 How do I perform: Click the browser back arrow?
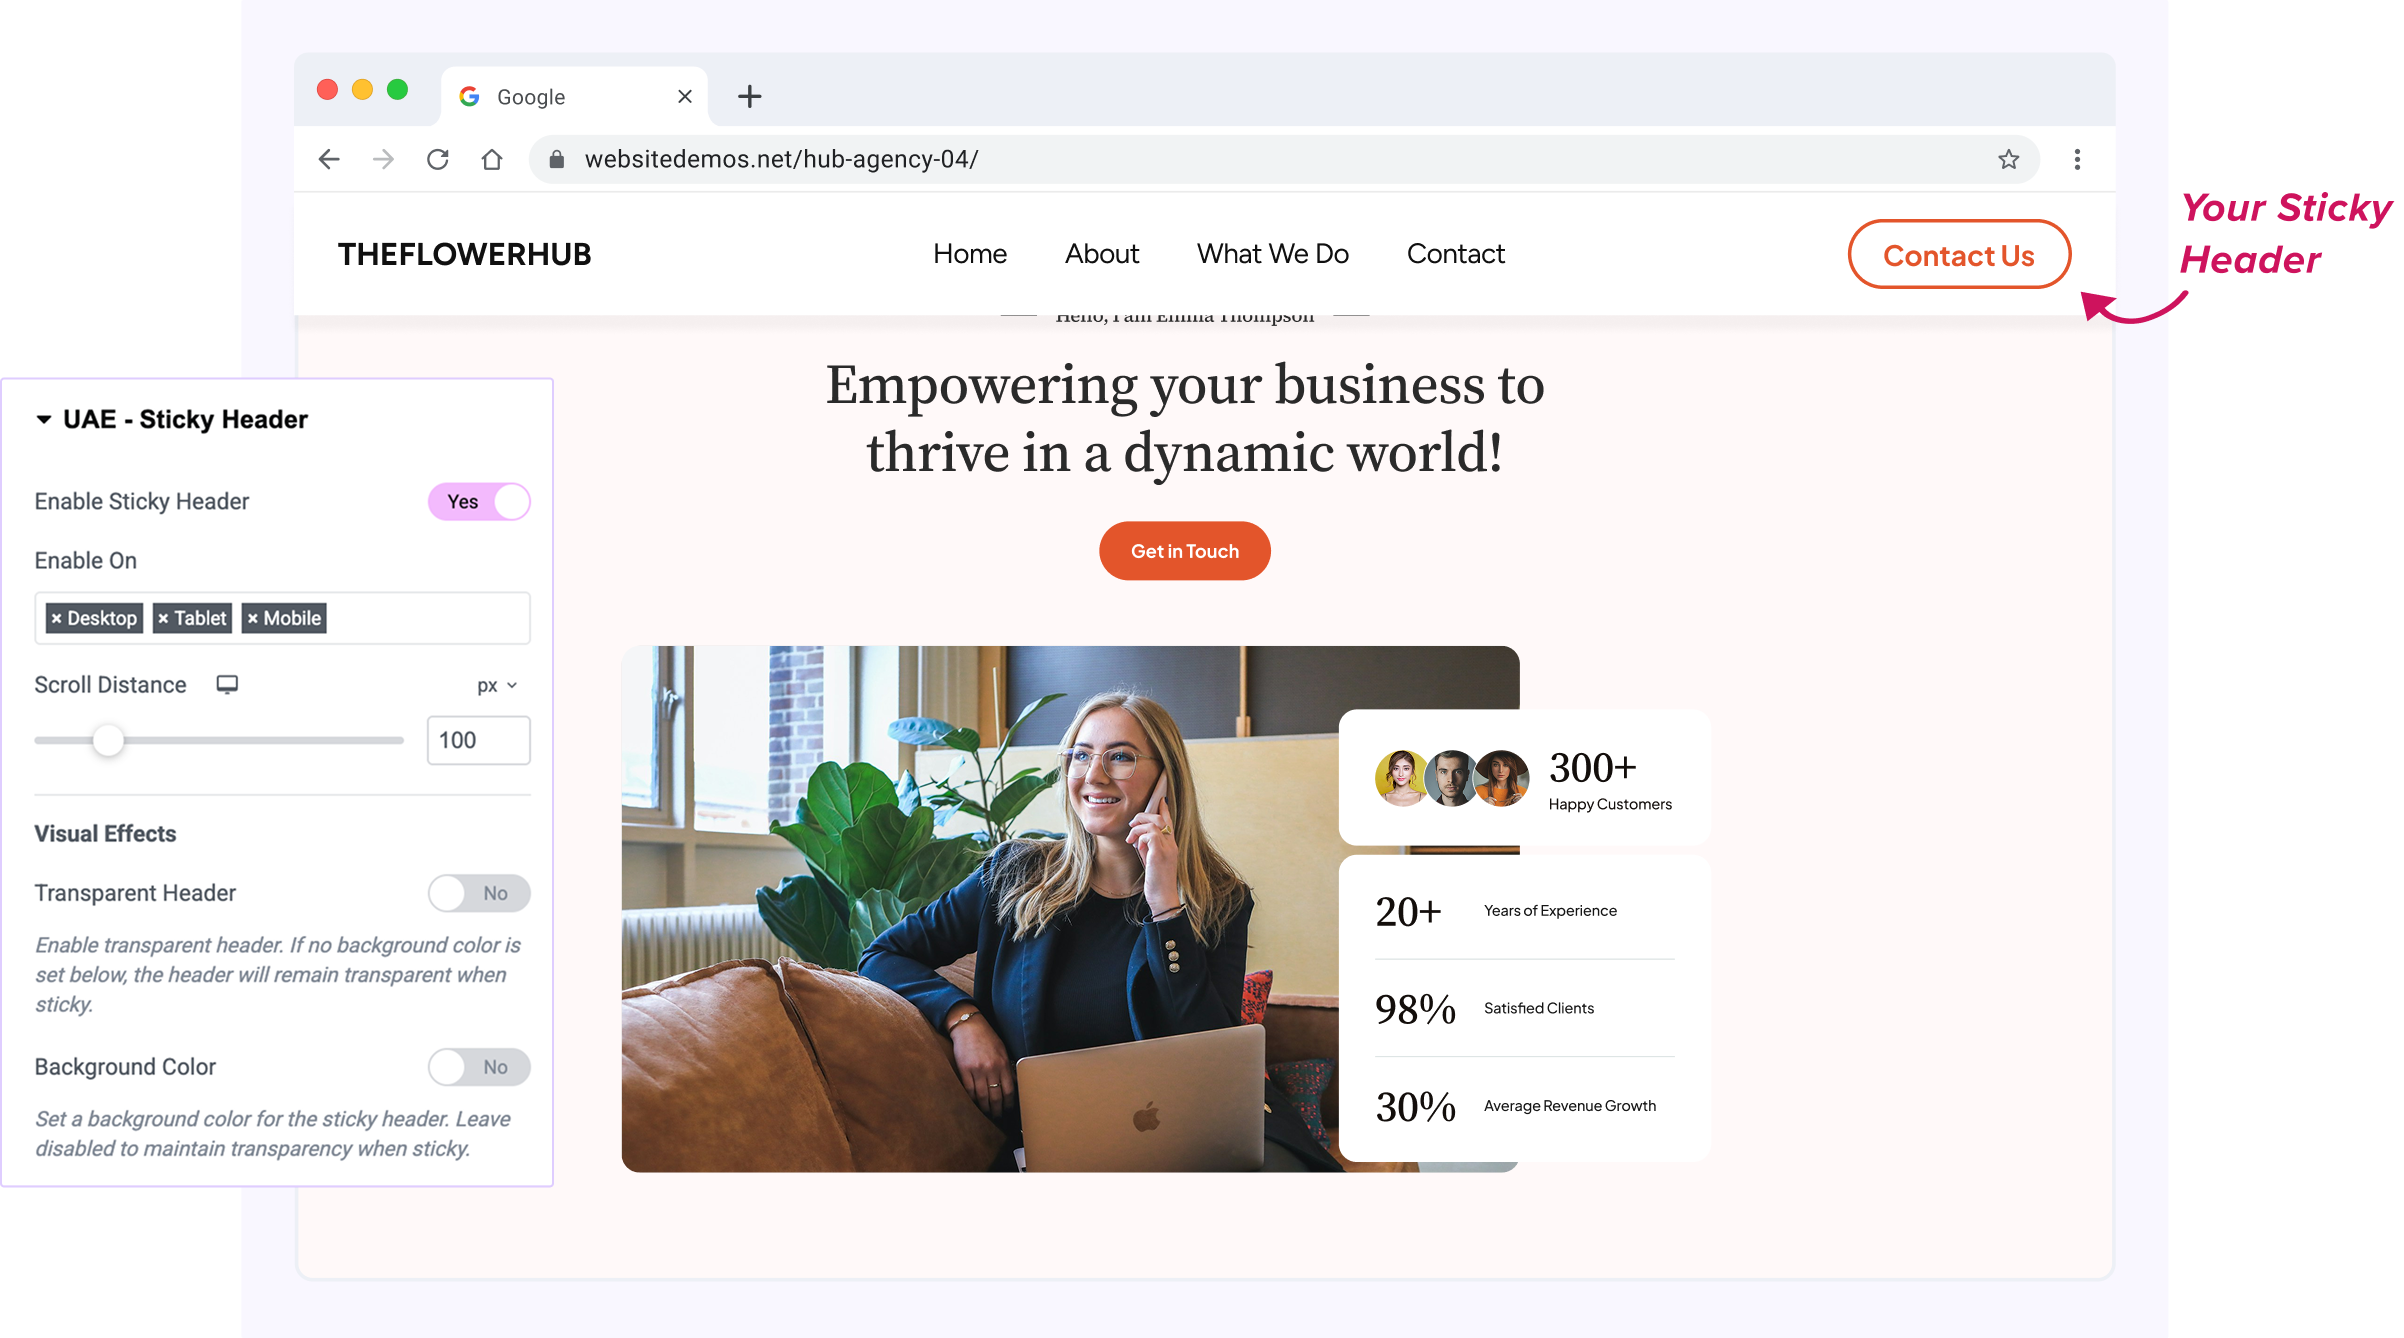[329, 159]
